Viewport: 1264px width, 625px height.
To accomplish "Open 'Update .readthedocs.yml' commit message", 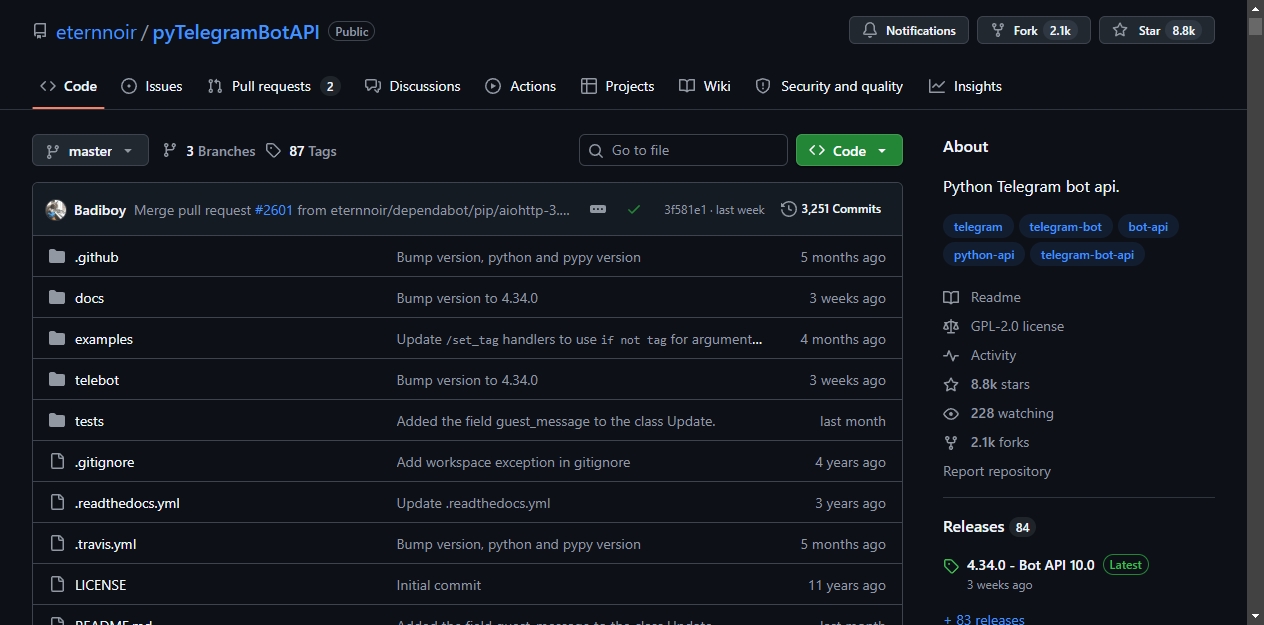I will (474, 503).
